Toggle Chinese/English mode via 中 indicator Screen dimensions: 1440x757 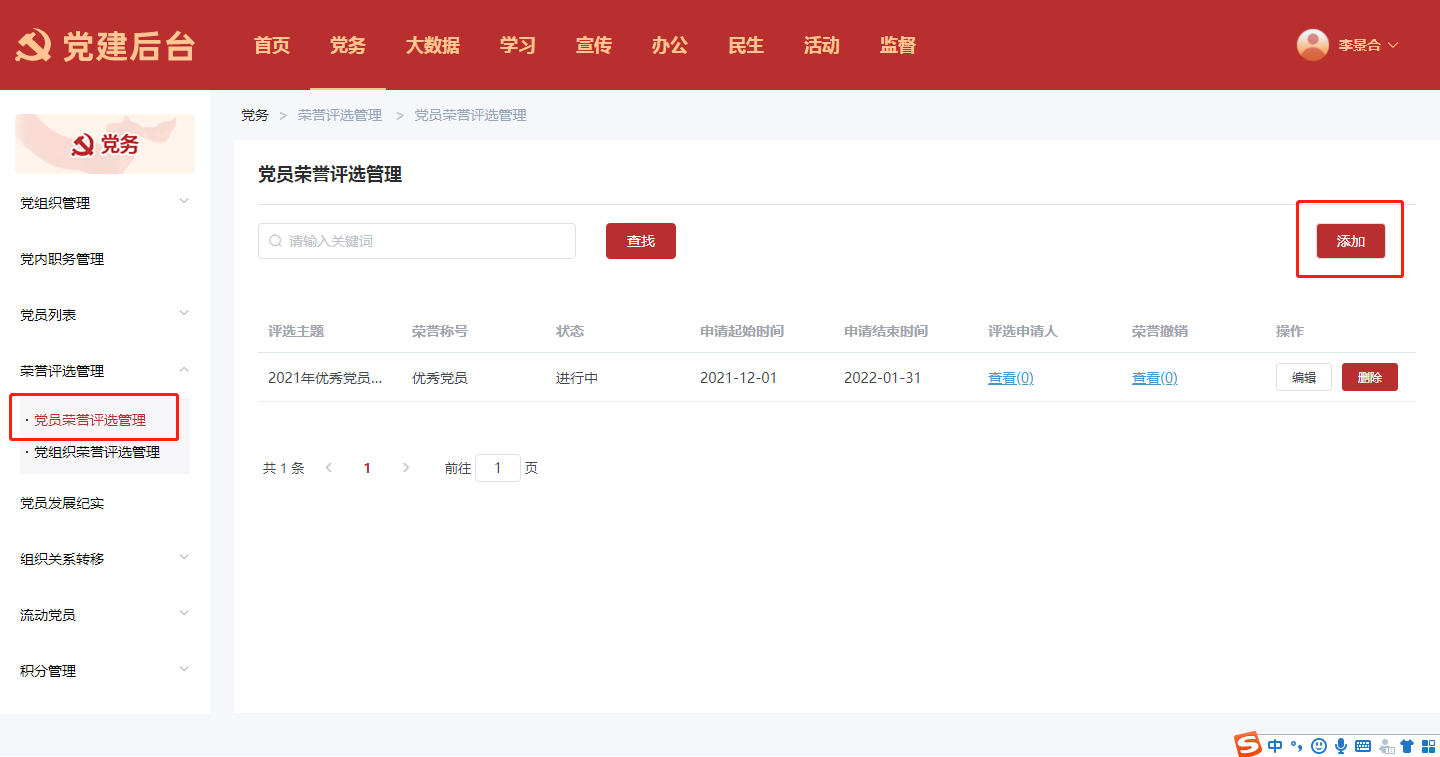1275,746
